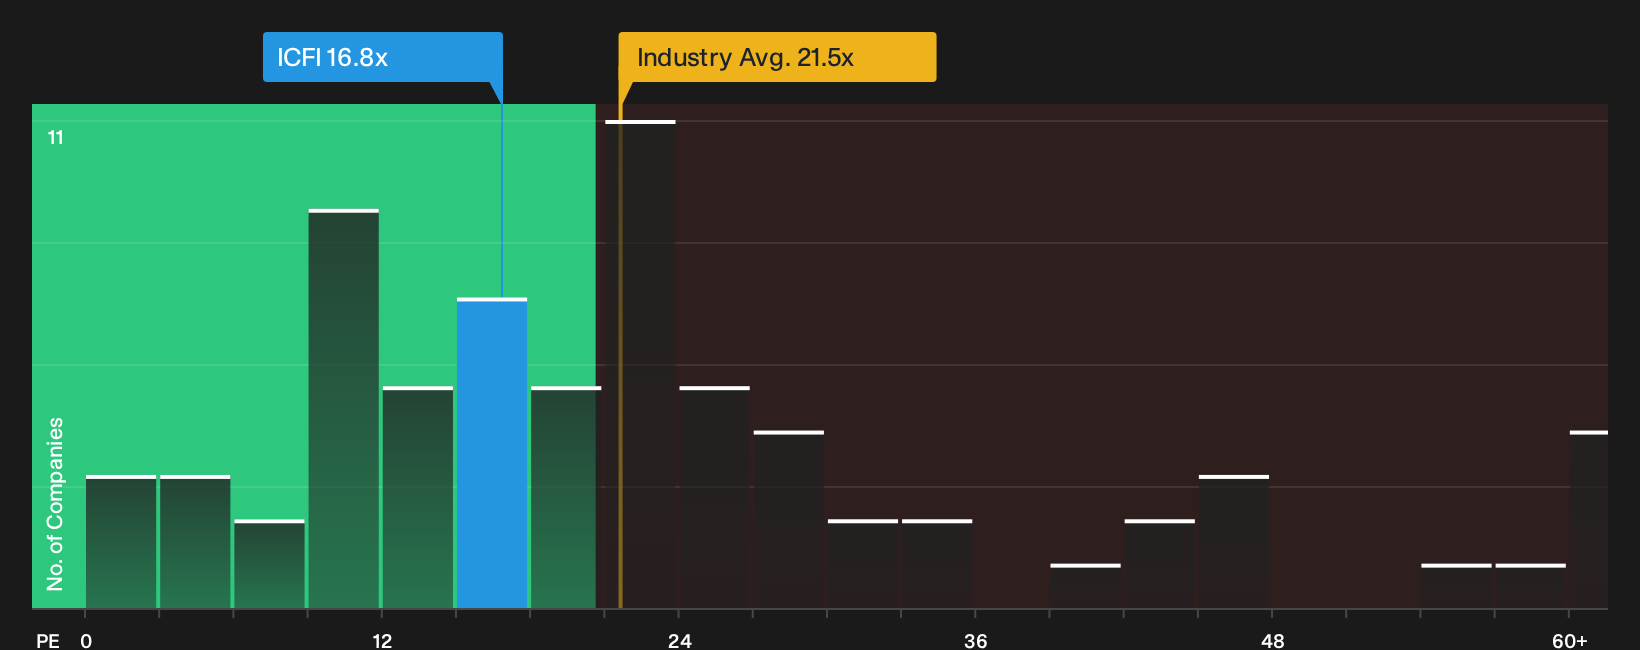Click the bar for PE 45 to 48

click(1234, 542)
